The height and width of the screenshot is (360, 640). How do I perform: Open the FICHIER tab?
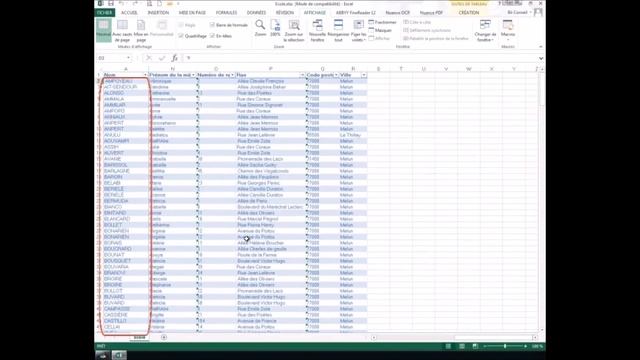coord(104,13)
